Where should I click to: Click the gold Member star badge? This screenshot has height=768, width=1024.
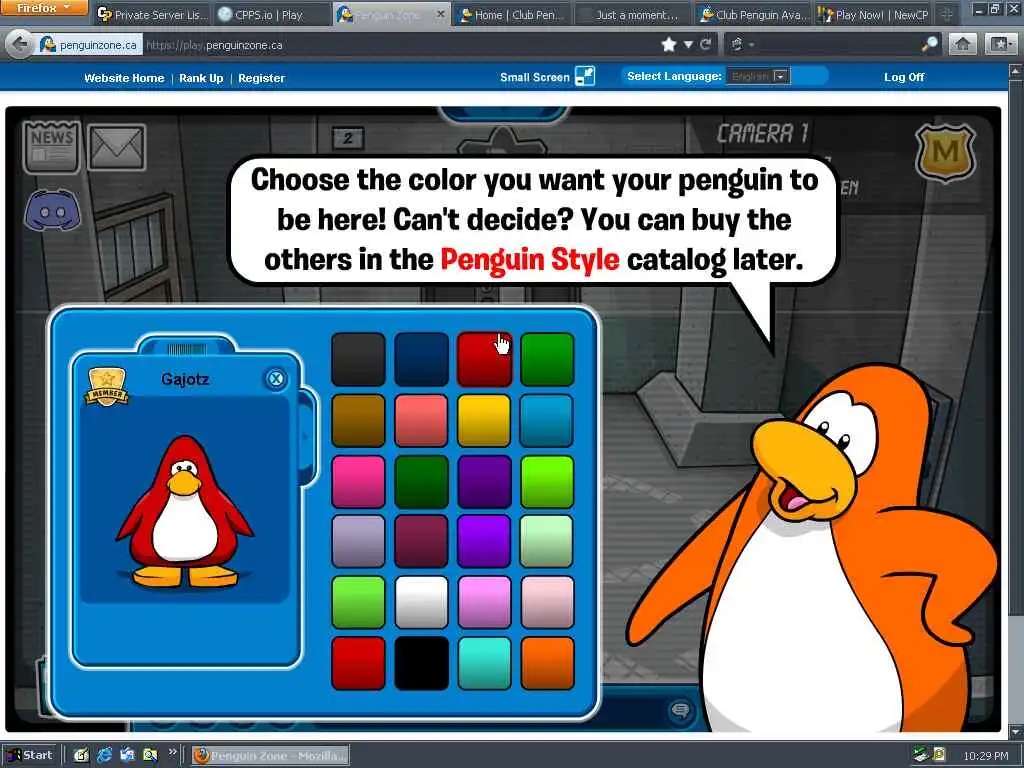point(106,386)
